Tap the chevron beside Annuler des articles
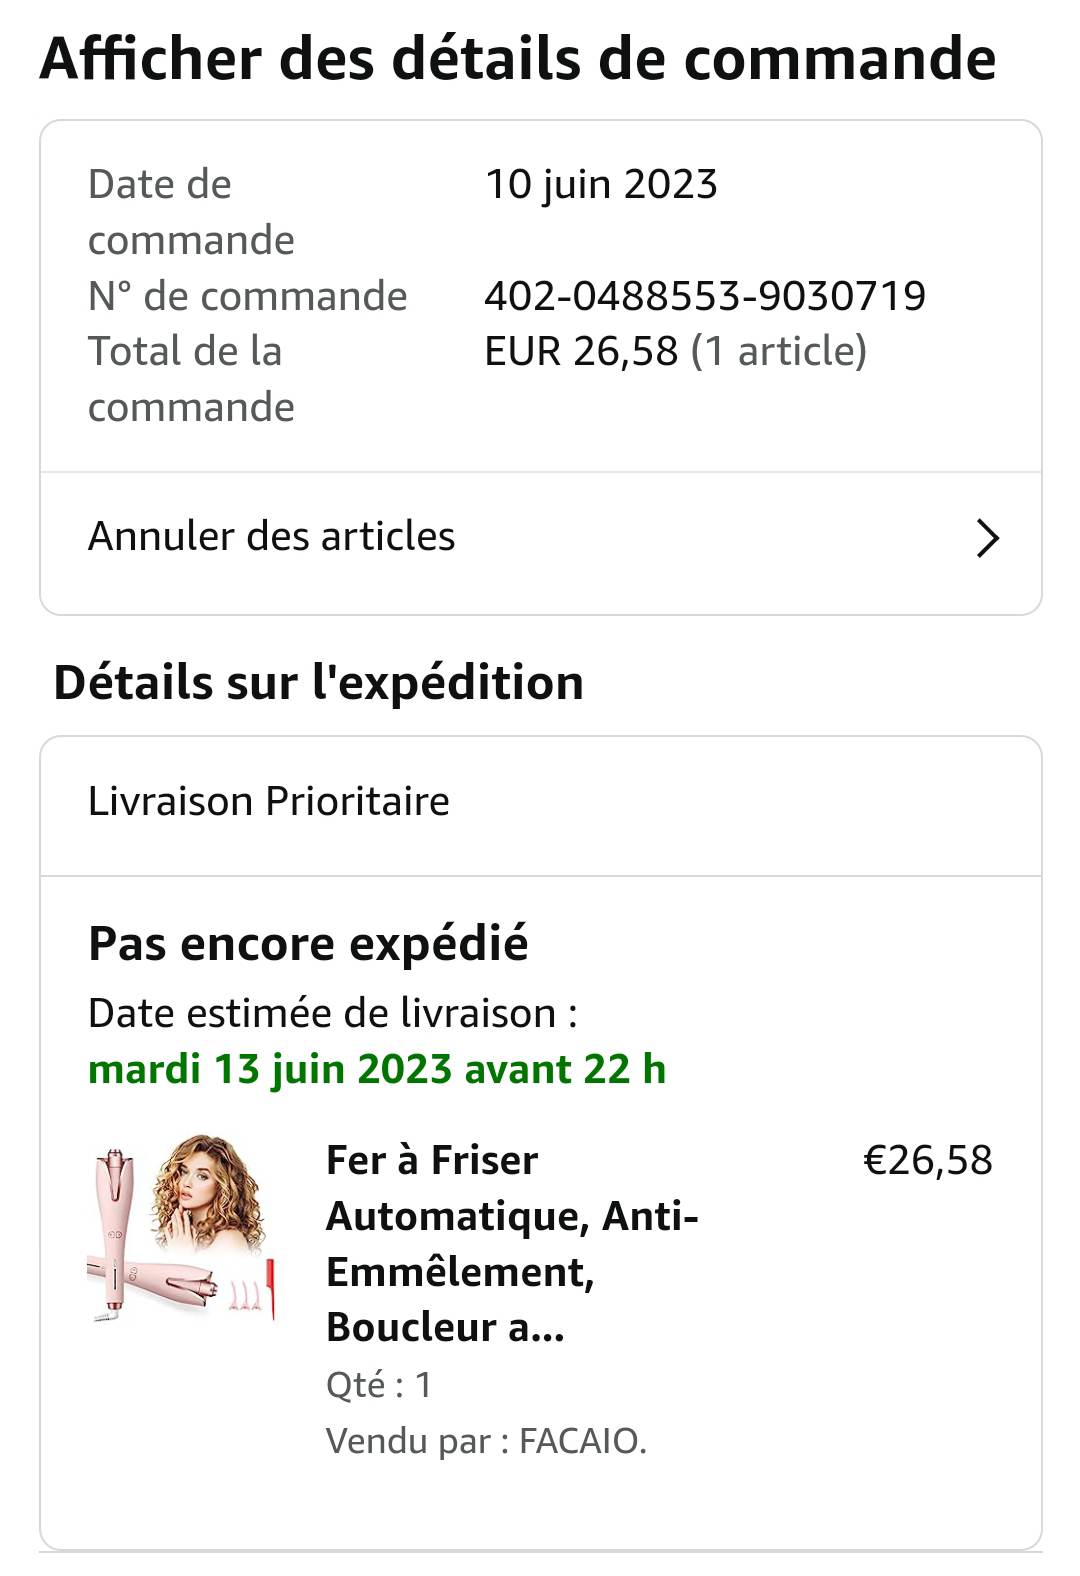 987,538
